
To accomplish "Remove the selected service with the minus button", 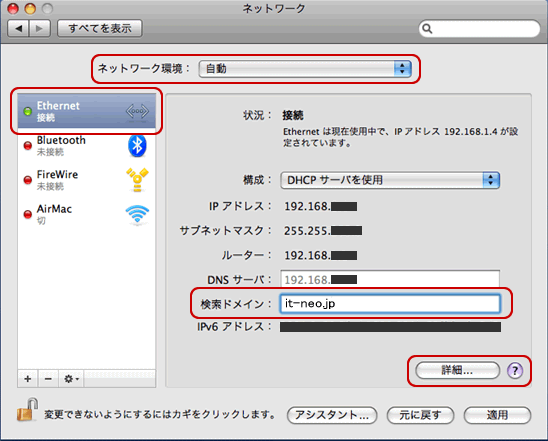I will [x=48, y=379].
